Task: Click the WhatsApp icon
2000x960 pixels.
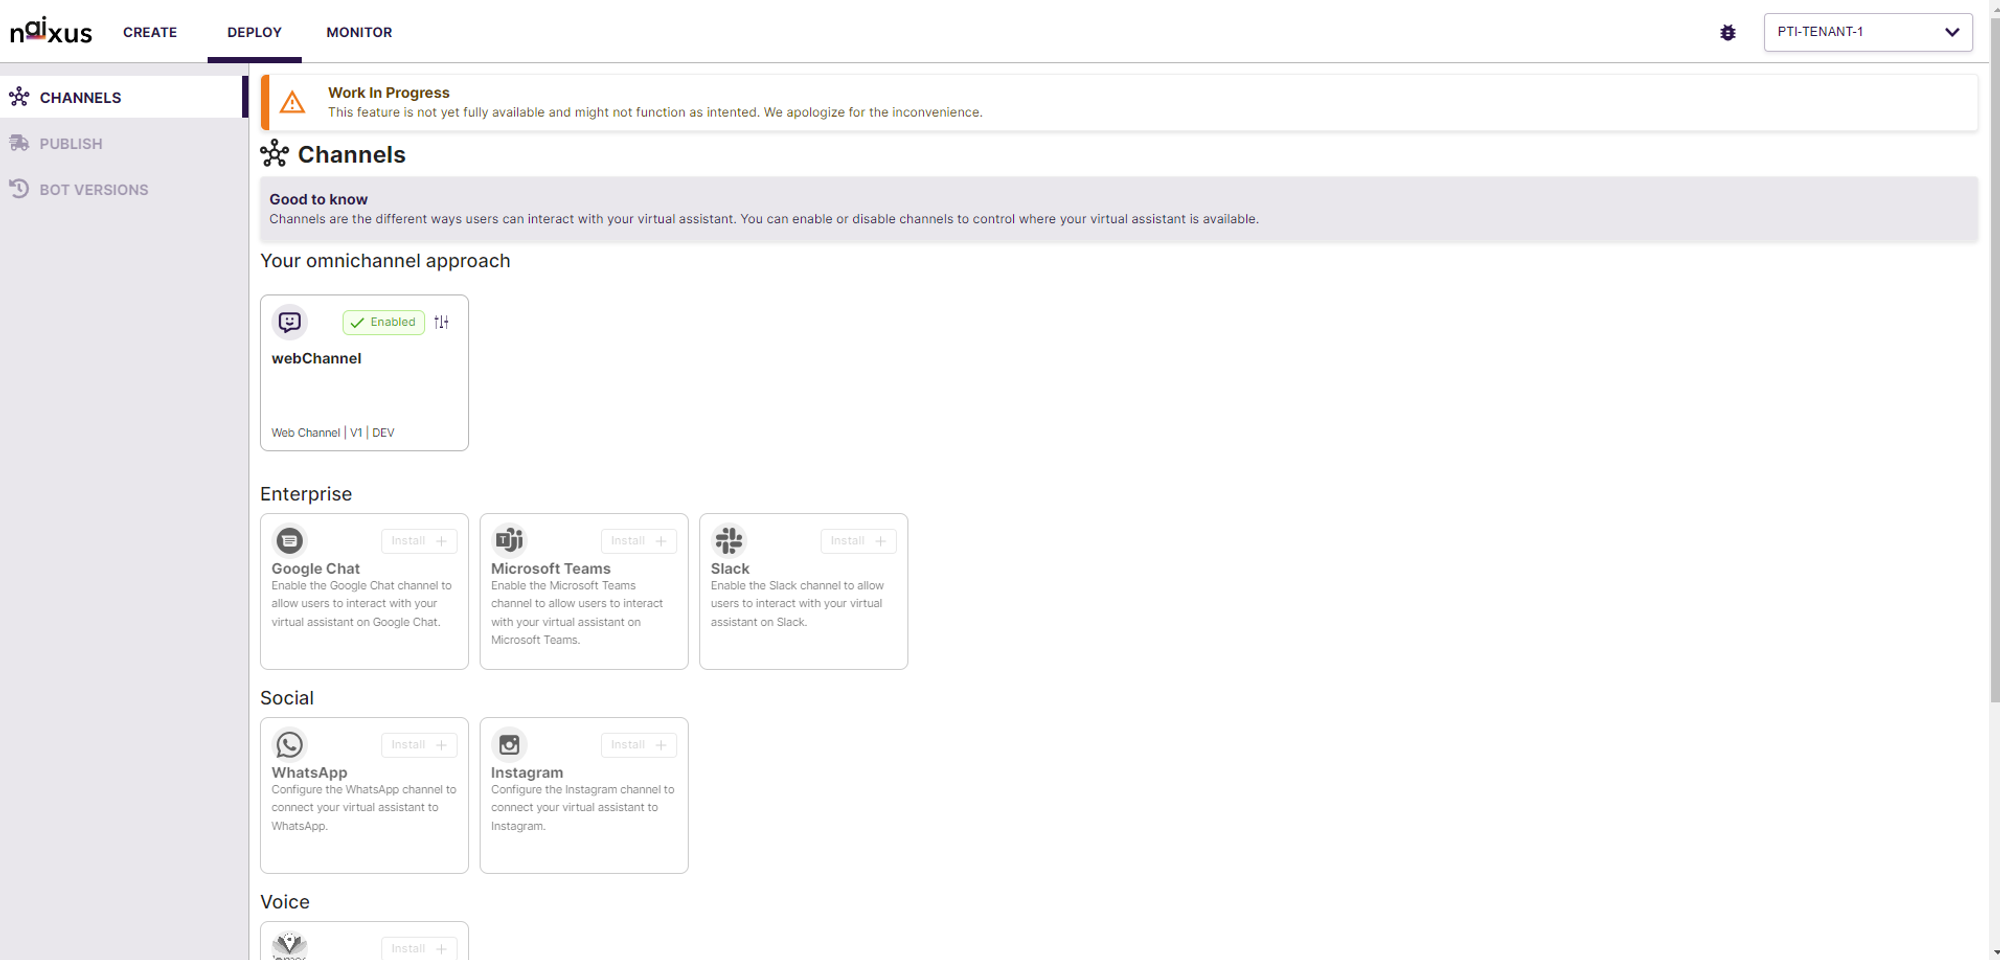Action: (x=290, y=744)
